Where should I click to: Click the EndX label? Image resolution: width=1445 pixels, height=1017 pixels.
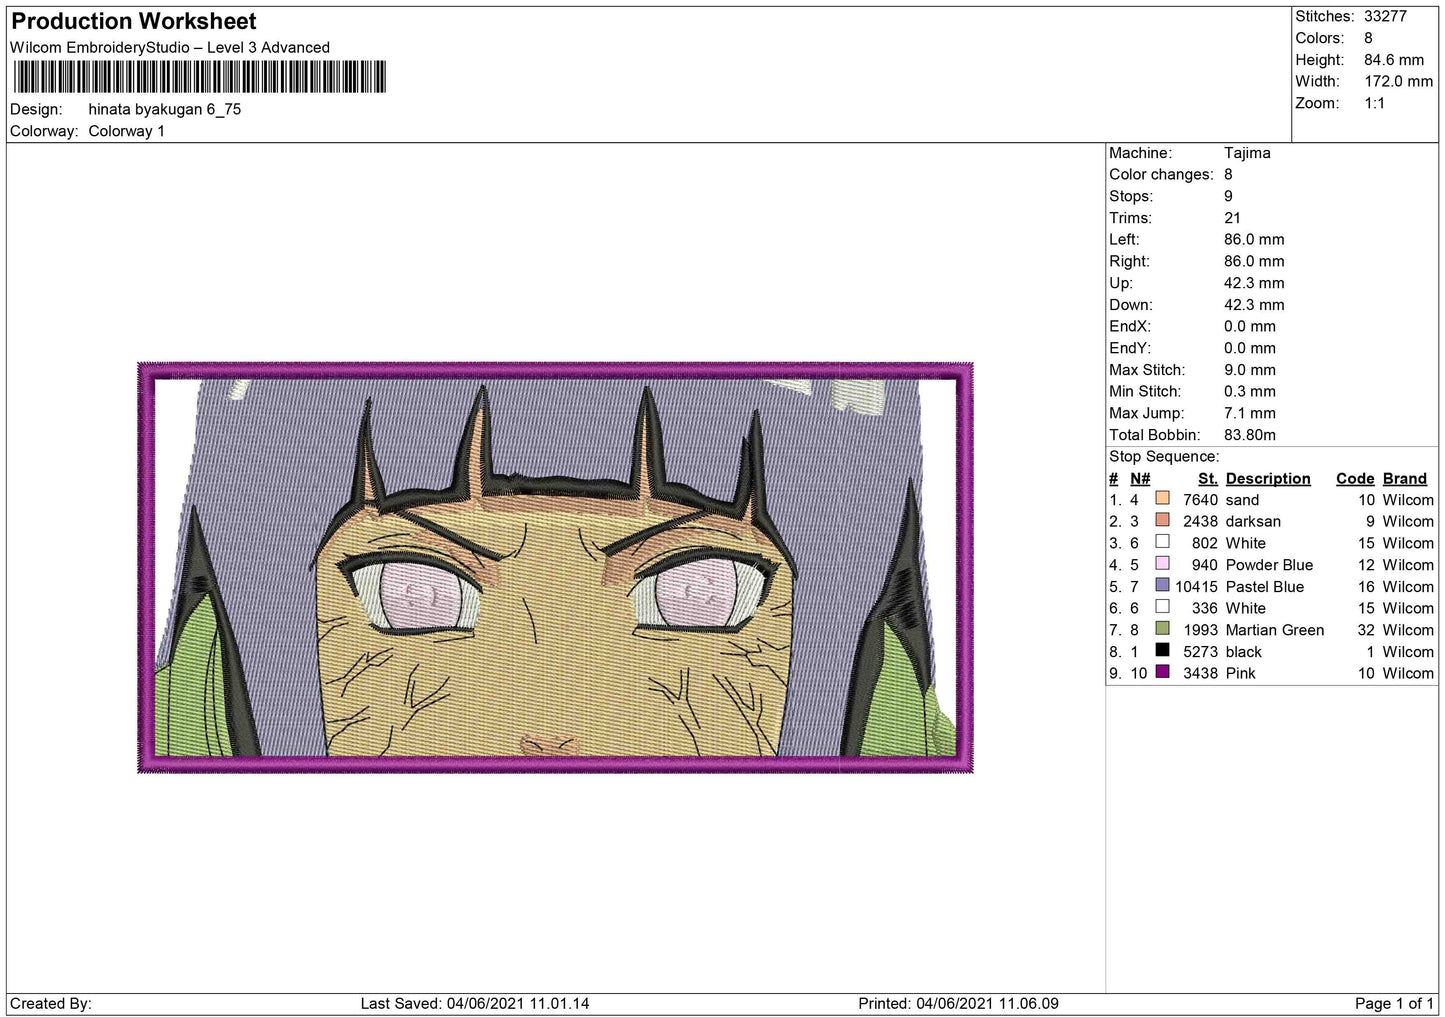[x=1129, y=326]
